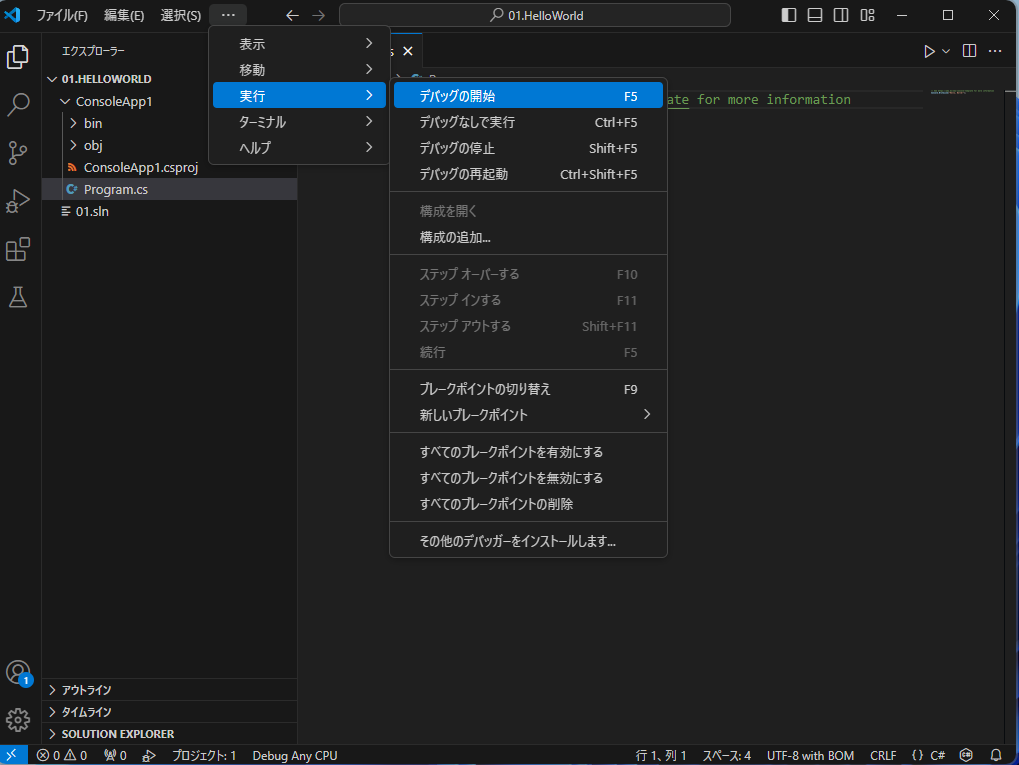Select その他のデバッガーをインストールします...
Screen dimensions: 1019x765
click(528, 541)
